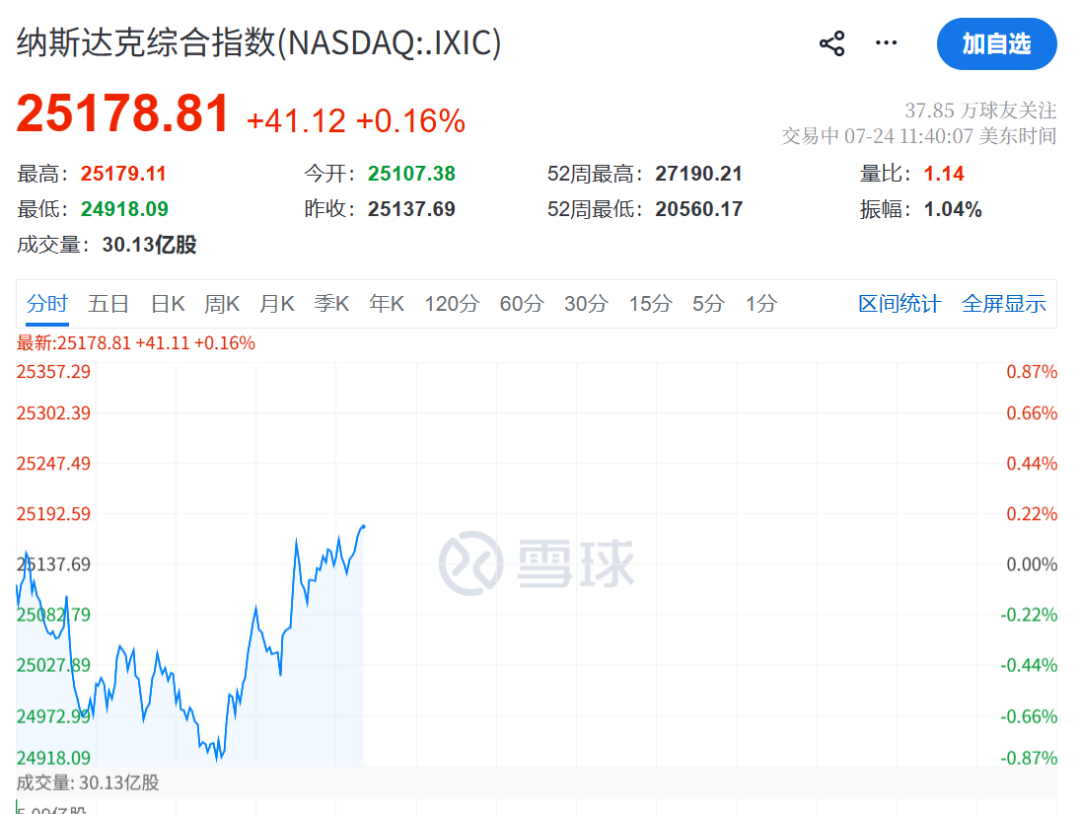Viewport: 1080px width, 814px height.
Task: Click the right axis label -0.87%
Action: point(1029,758)
